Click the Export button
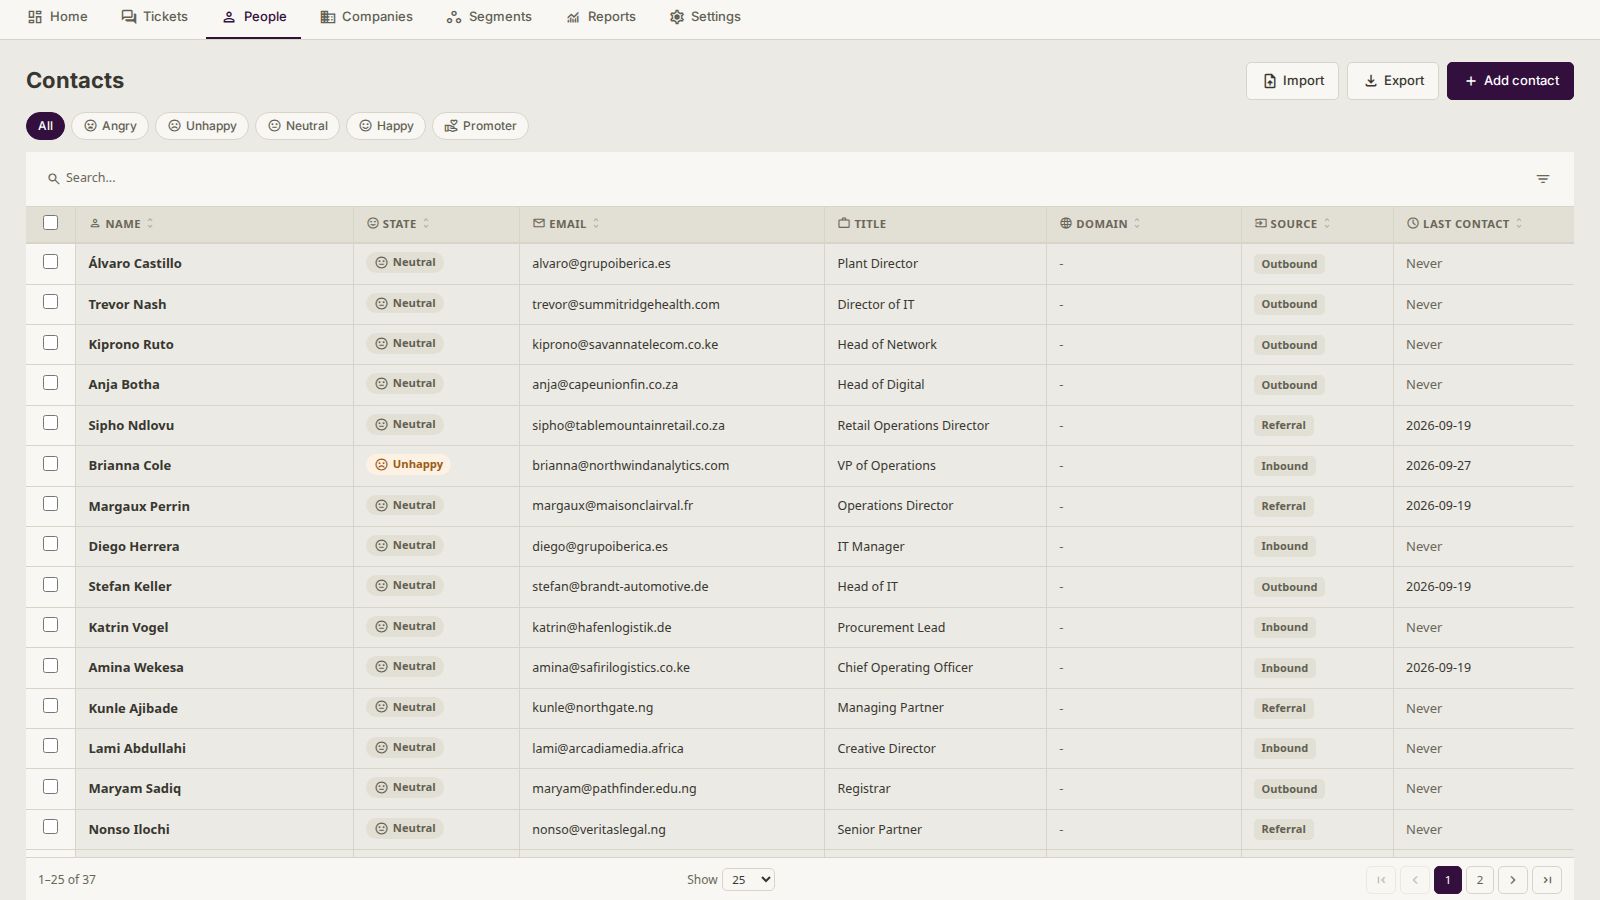 point(1393,81)
